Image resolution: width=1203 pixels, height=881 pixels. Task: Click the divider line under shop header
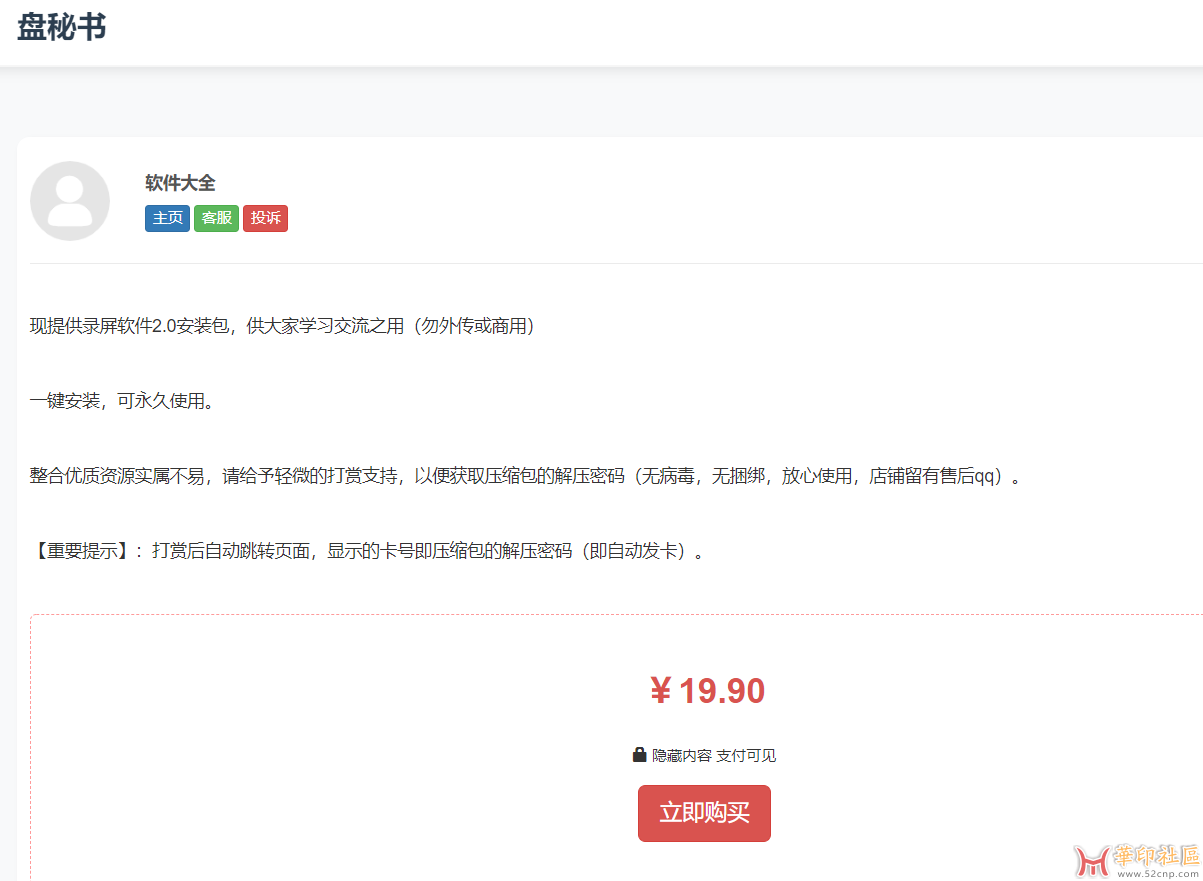(x=600, y=263)
